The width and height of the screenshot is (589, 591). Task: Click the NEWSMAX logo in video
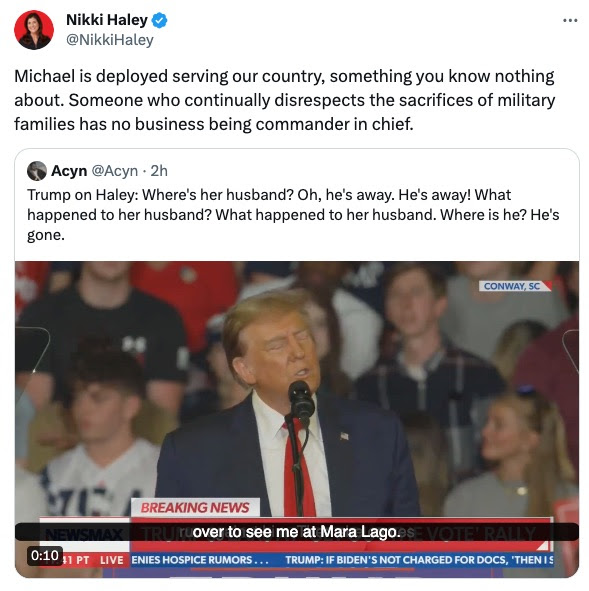pos(84,534)
